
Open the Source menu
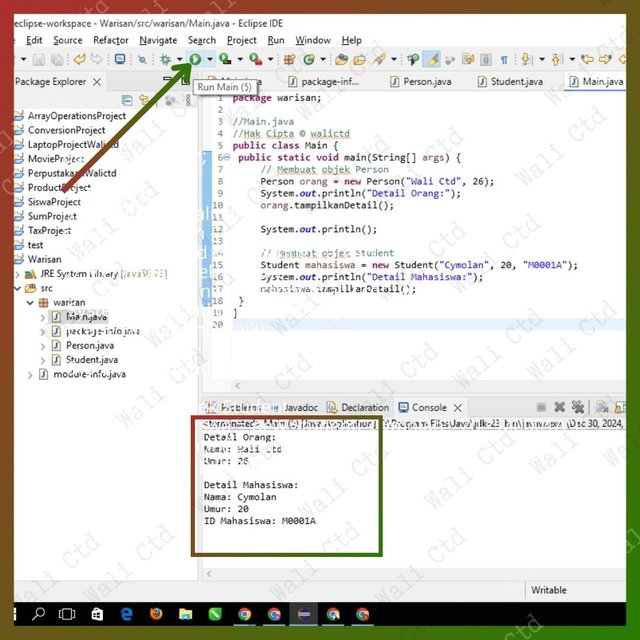tap(67, 40)
